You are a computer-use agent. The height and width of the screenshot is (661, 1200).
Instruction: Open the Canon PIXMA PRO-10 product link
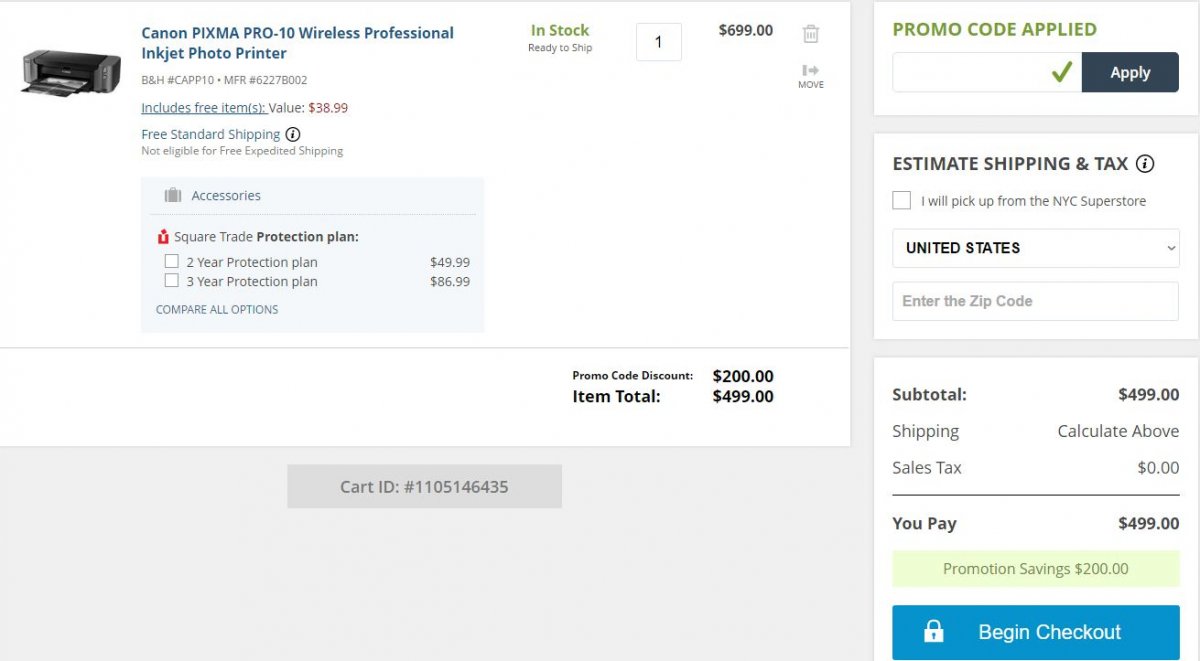[297, 43]
